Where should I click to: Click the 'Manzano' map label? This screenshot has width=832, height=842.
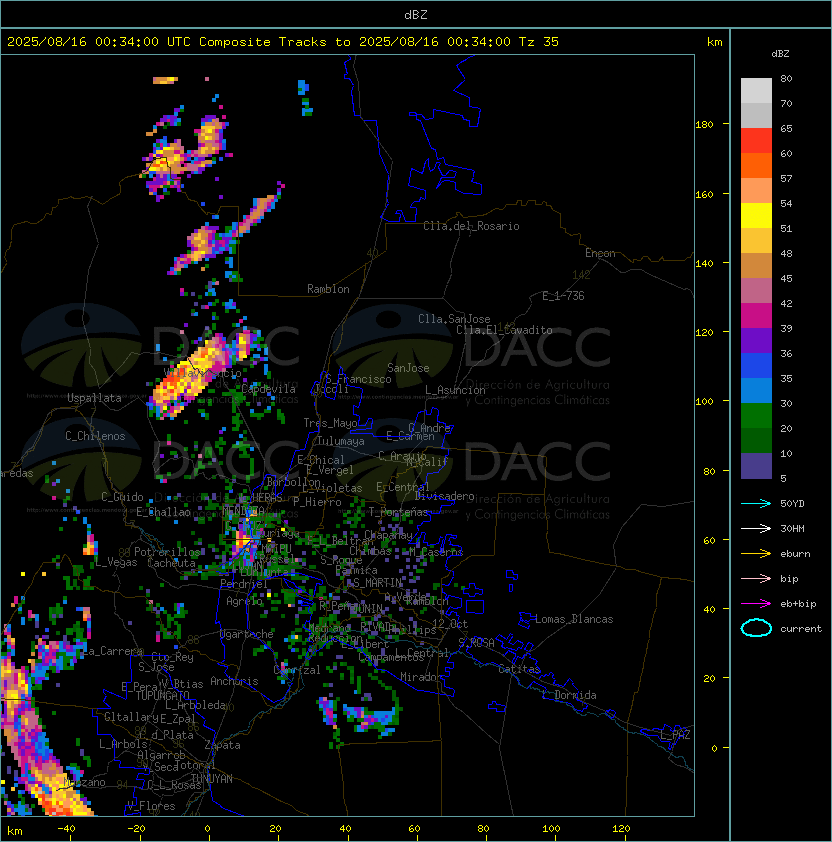(85, 783)
